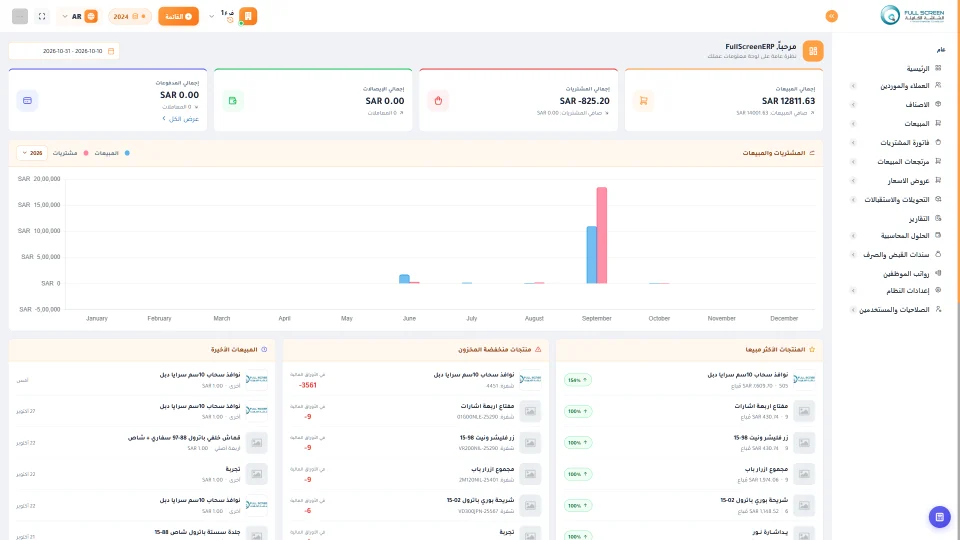Click the orange dashboard grid icon beside مرحباً

[813, 51]
